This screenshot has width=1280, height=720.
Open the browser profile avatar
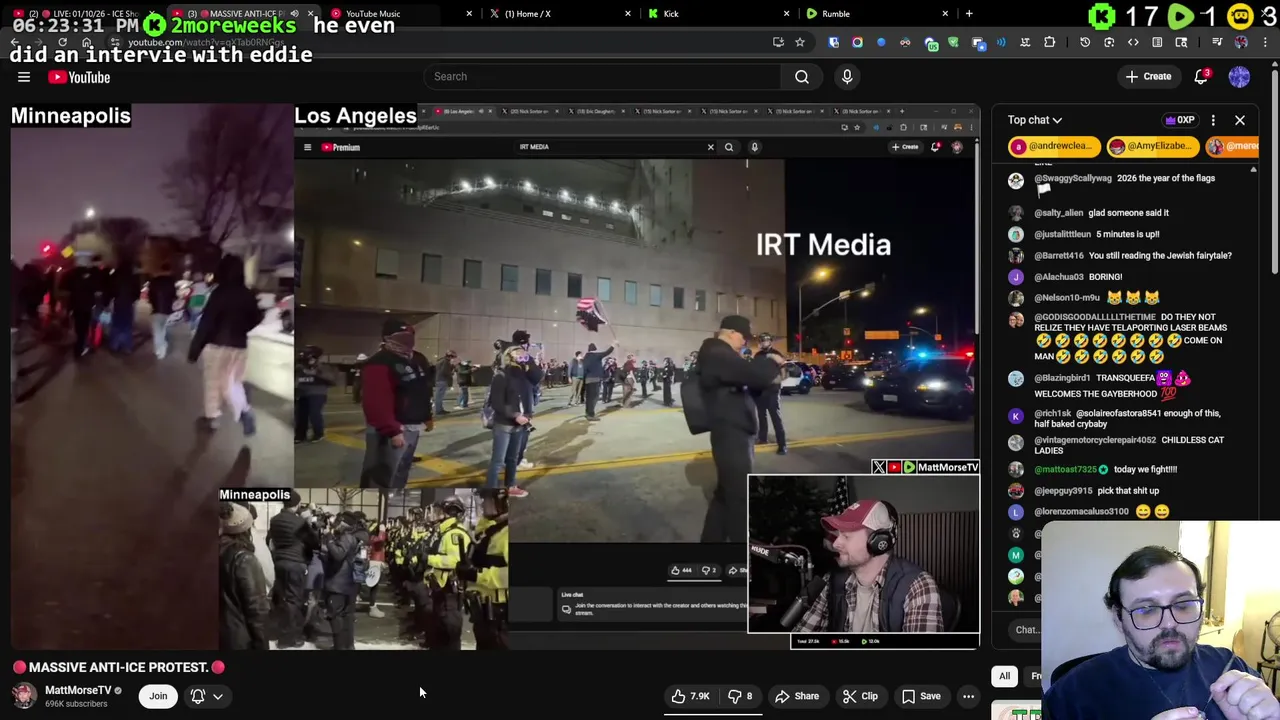coord(1241,42)
